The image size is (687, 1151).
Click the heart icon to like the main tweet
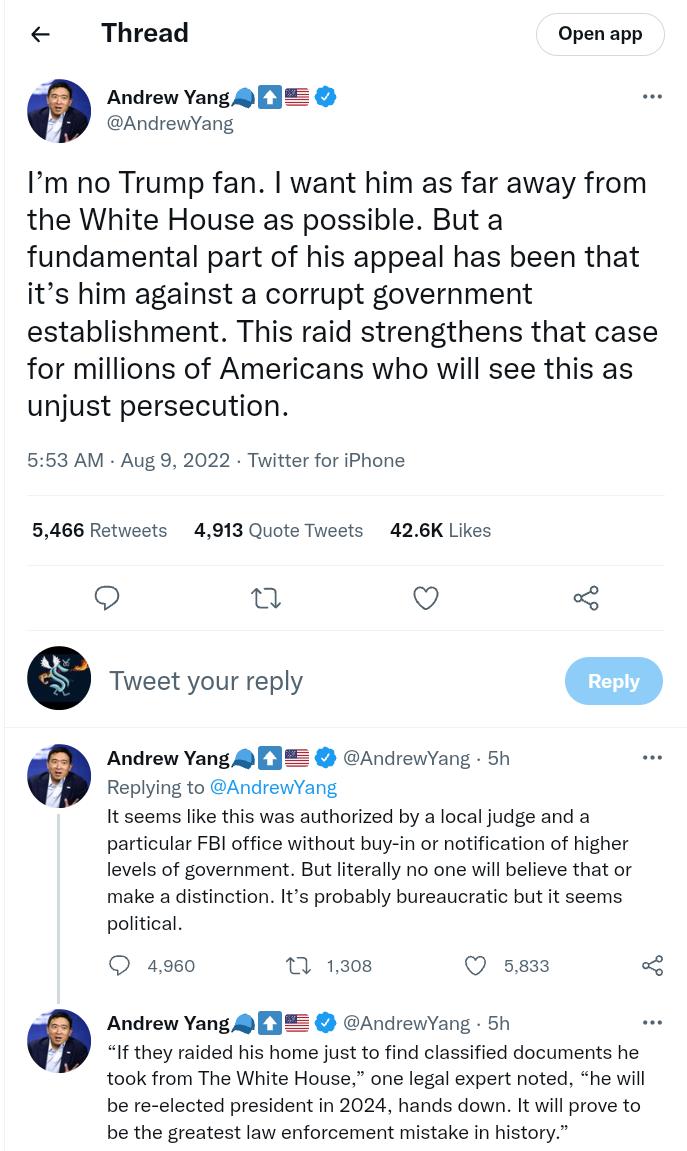[425, 597]
